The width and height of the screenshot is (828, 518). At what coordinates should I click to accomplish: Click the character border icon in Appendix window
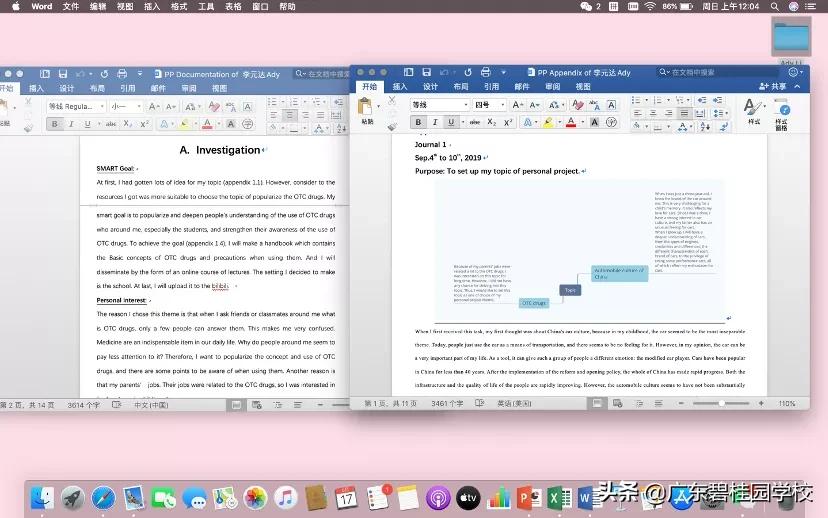611,105
